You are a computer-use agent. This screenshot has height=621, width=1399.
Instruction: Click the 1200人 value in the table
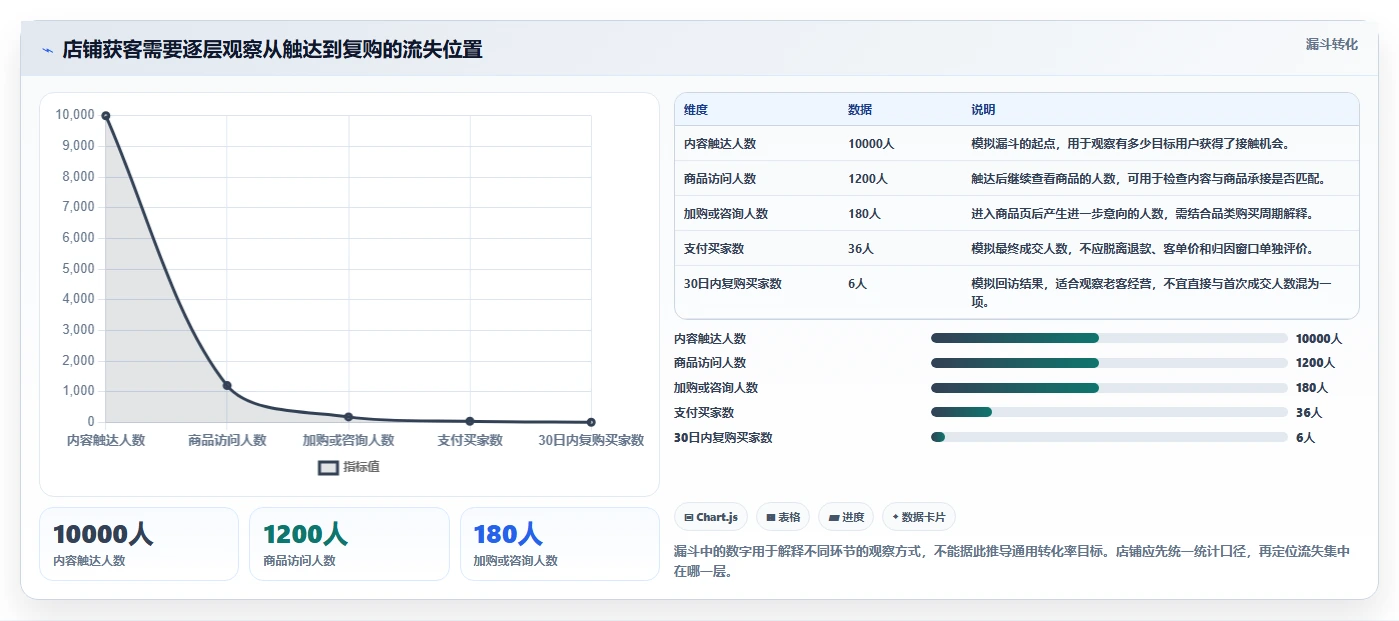[868, 179]
